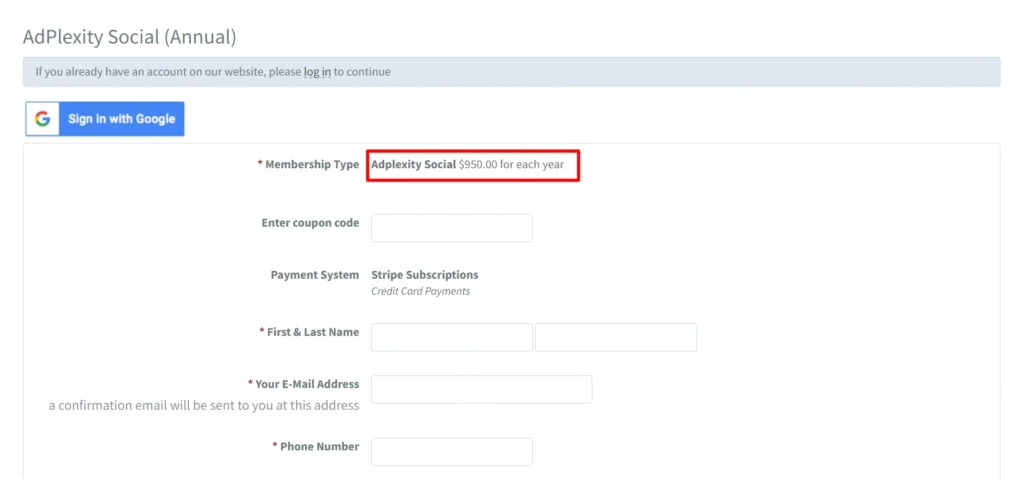Focus the coupon code input field
1024x479 pixels.
(451, 228)
